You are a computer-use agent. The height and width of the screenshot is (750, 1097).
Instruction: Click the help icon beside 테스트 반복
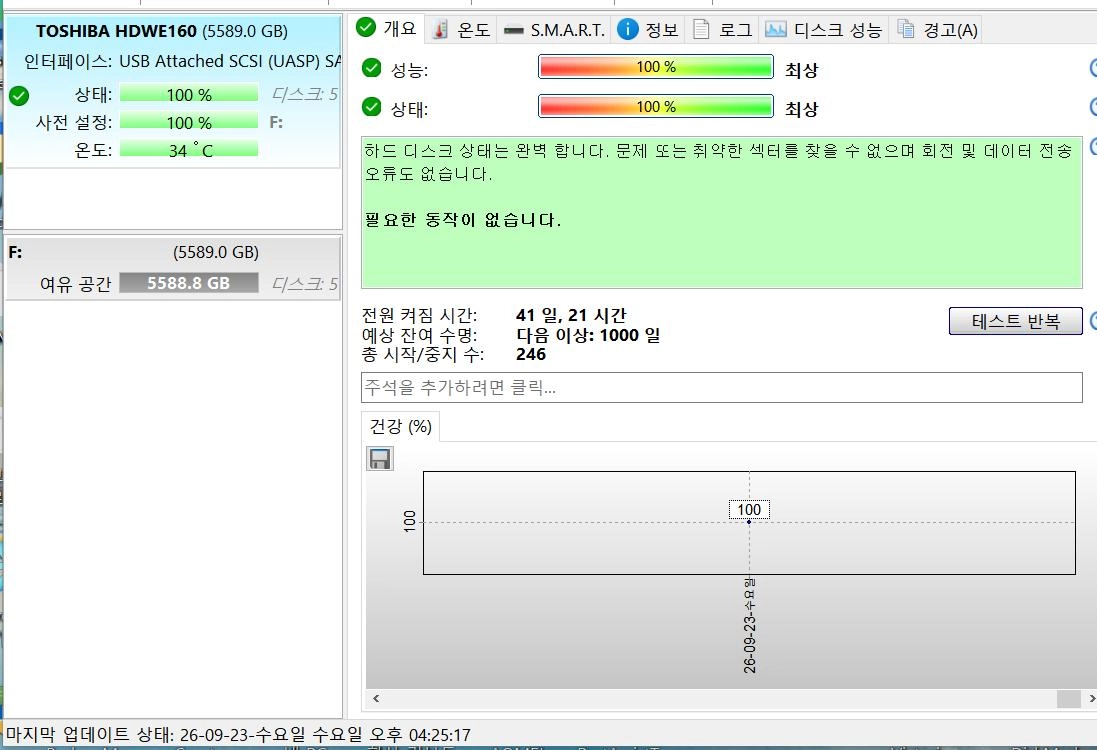point(1094,321)
